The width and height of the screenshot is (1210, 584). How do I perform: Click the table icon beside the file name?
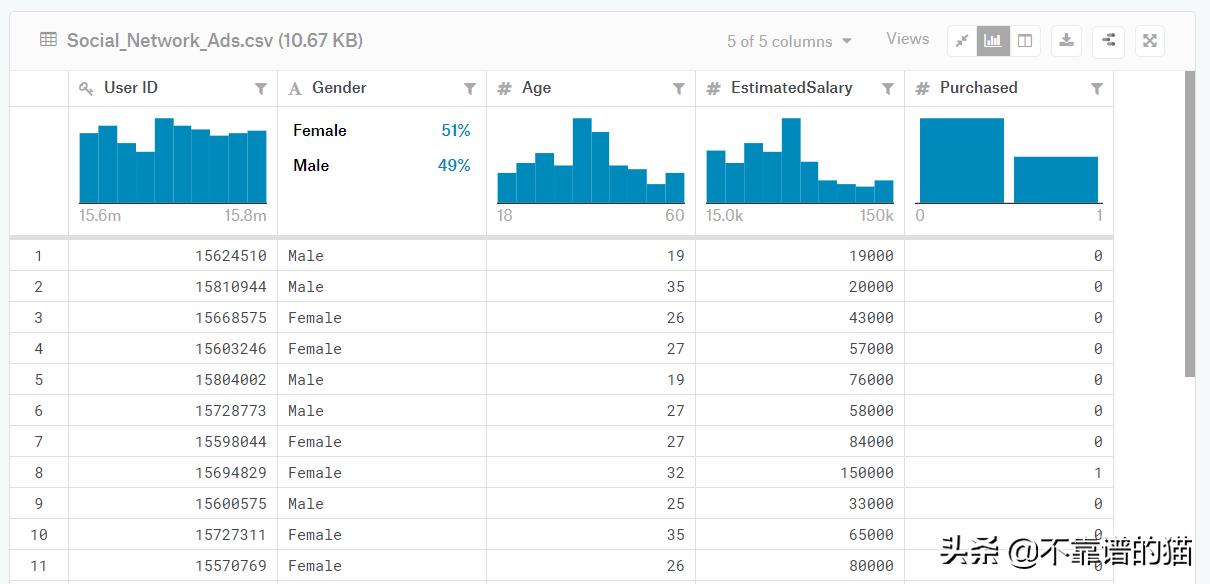(48, 40)
